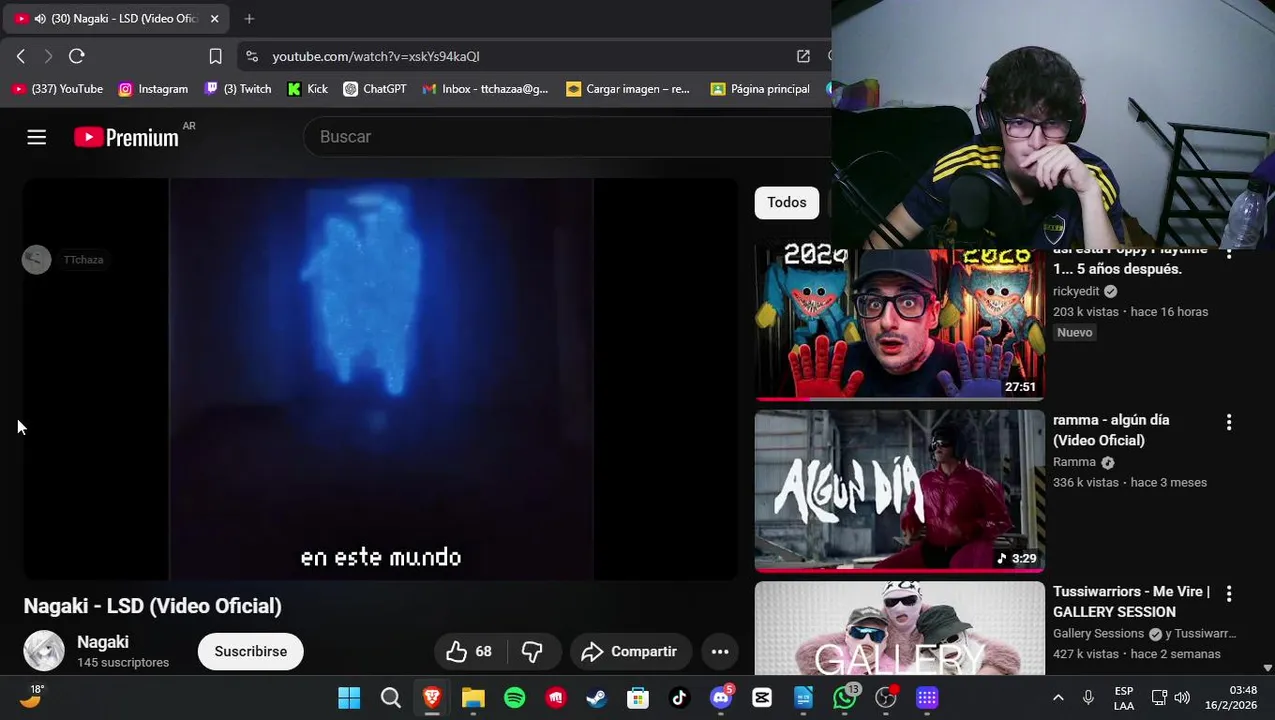Open Windows taskbar search
The width and height of the screenshot is (1275, 720).
391,698
